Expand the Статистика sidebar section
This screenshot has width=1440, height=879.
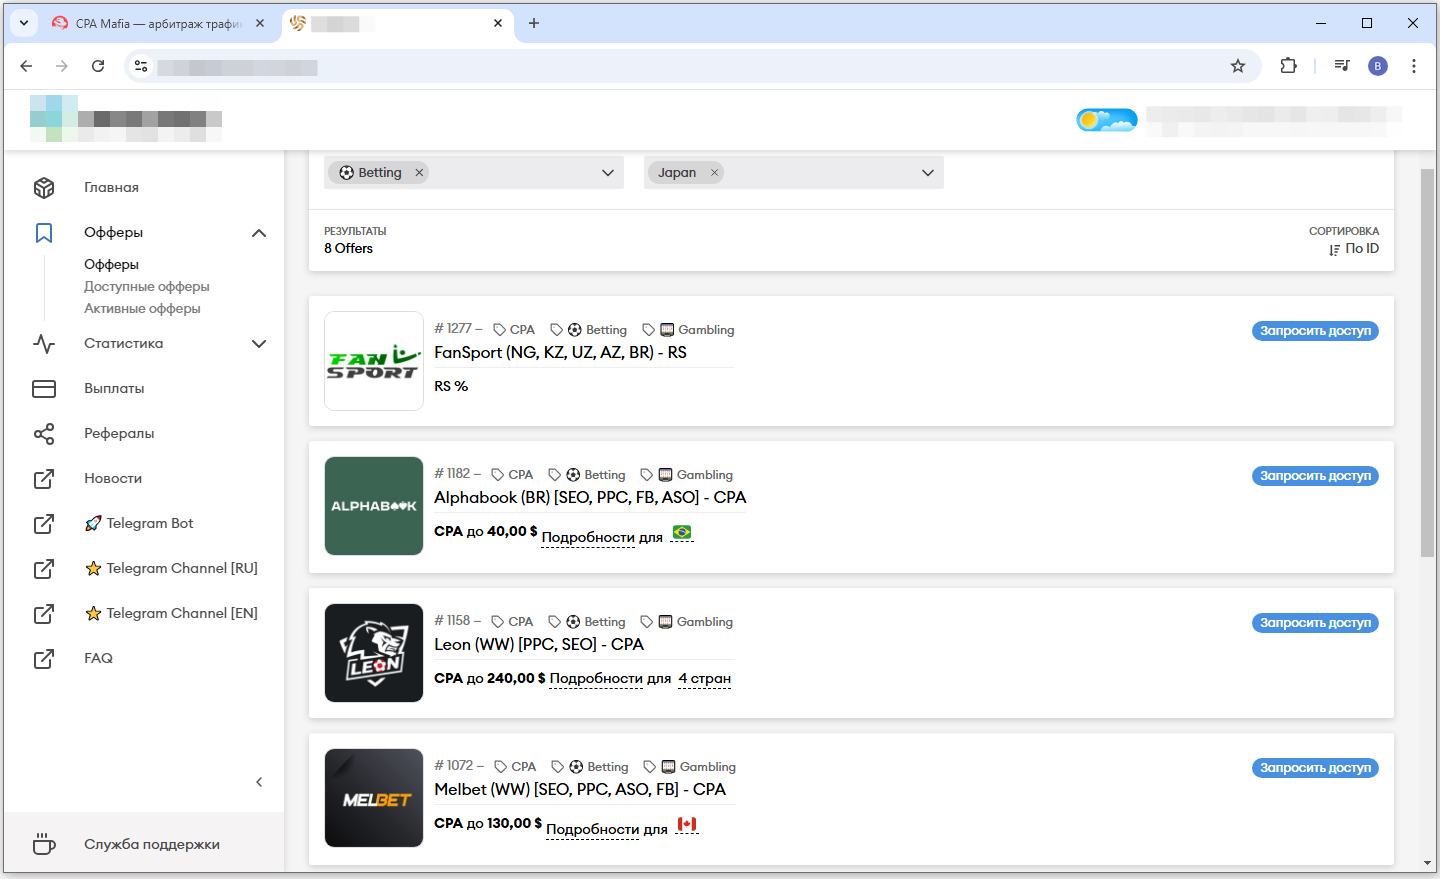[x=259, y=344]
